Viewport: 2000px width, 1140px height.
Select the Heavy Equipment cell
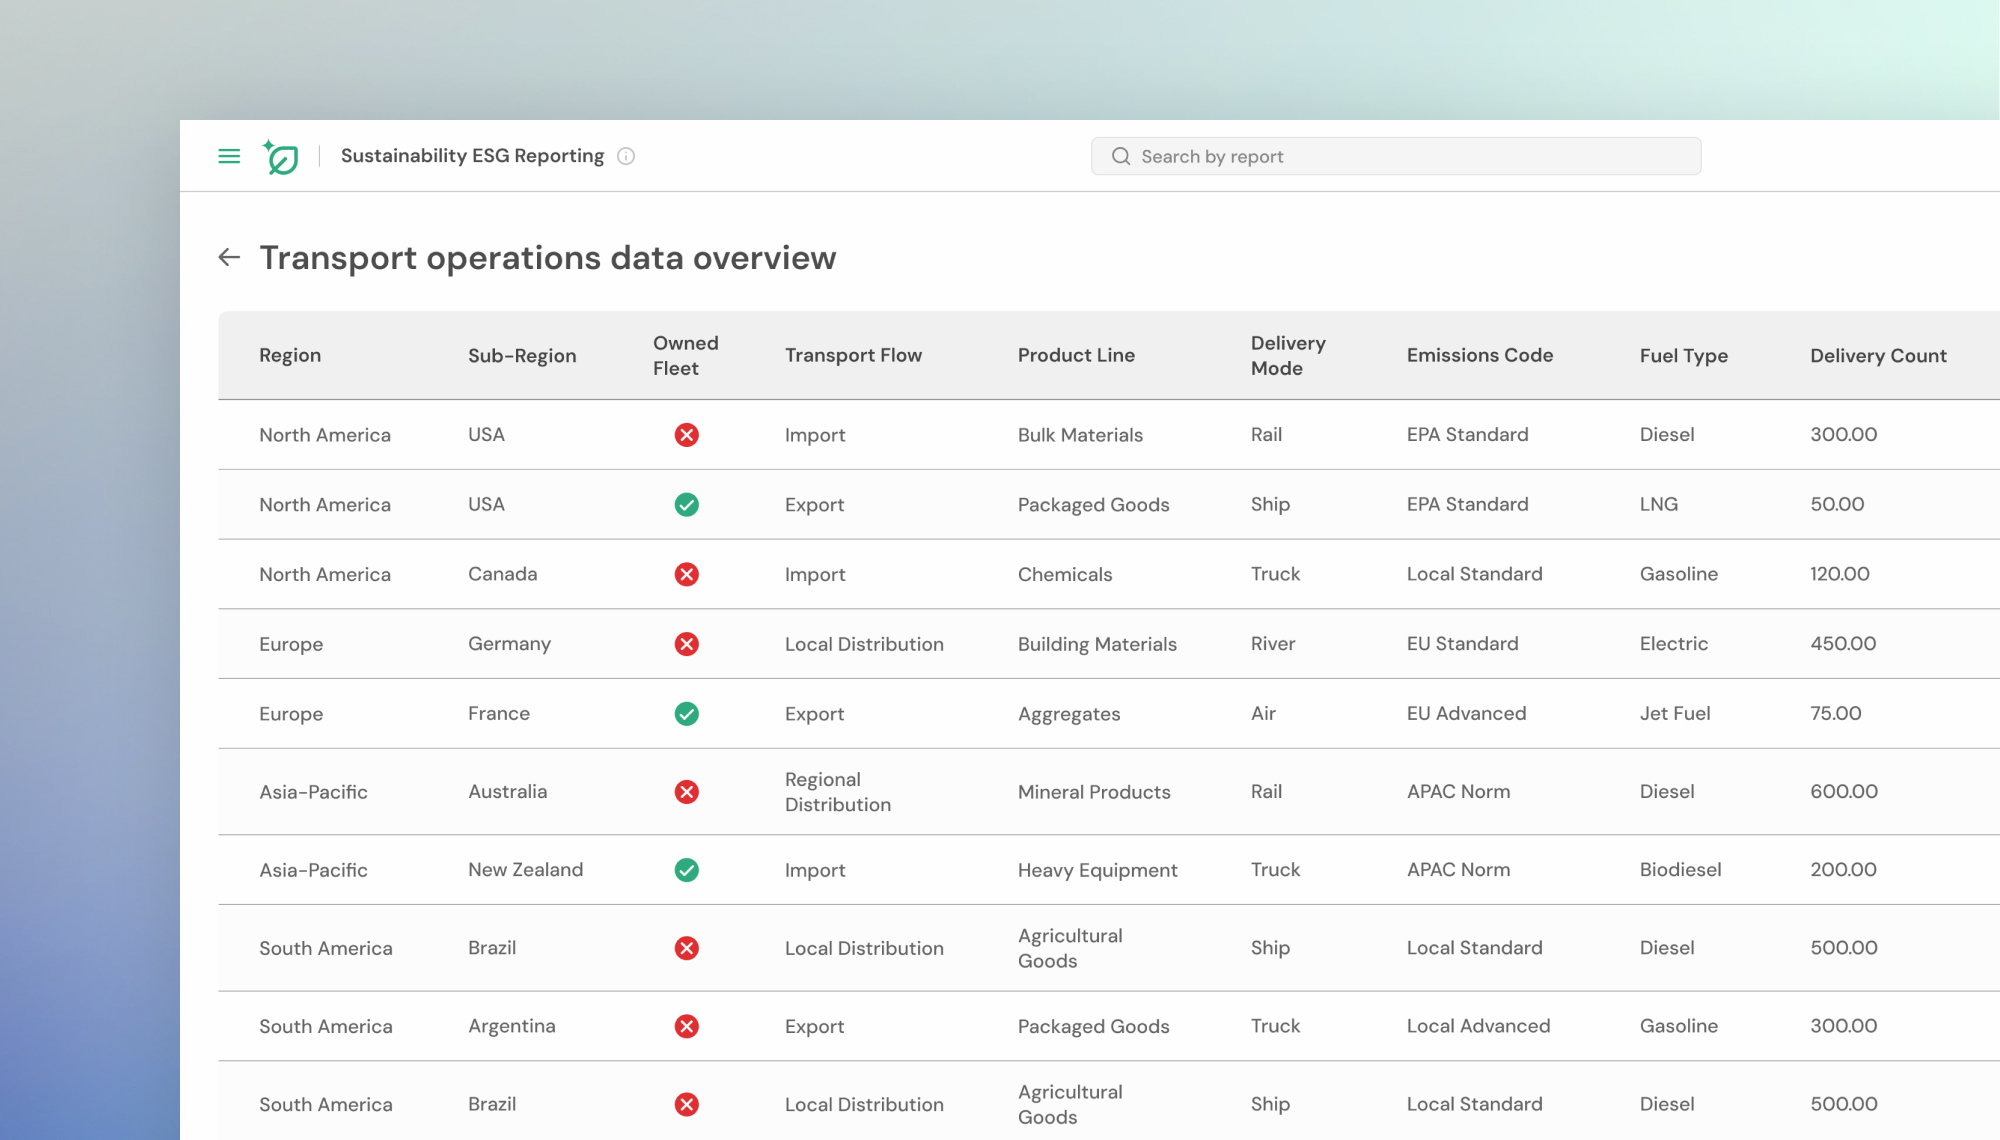pyautogui.click(x=1098, y=870)
